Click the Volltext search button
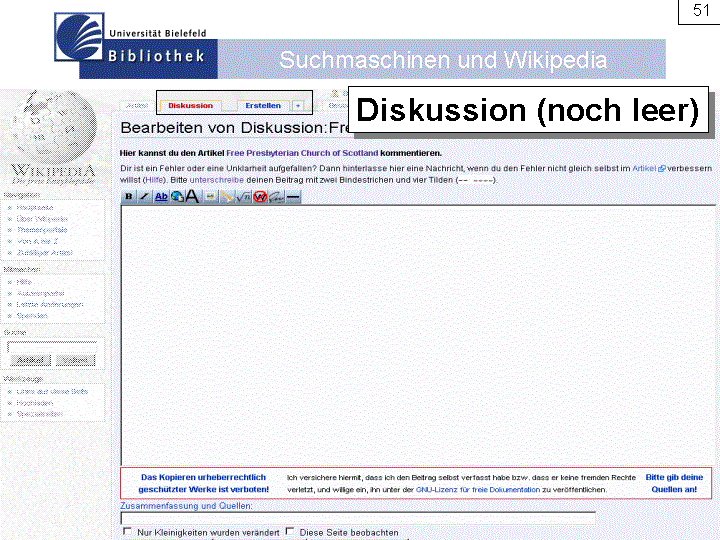This screenshot has height=540, width=720. tap(75, 360)
